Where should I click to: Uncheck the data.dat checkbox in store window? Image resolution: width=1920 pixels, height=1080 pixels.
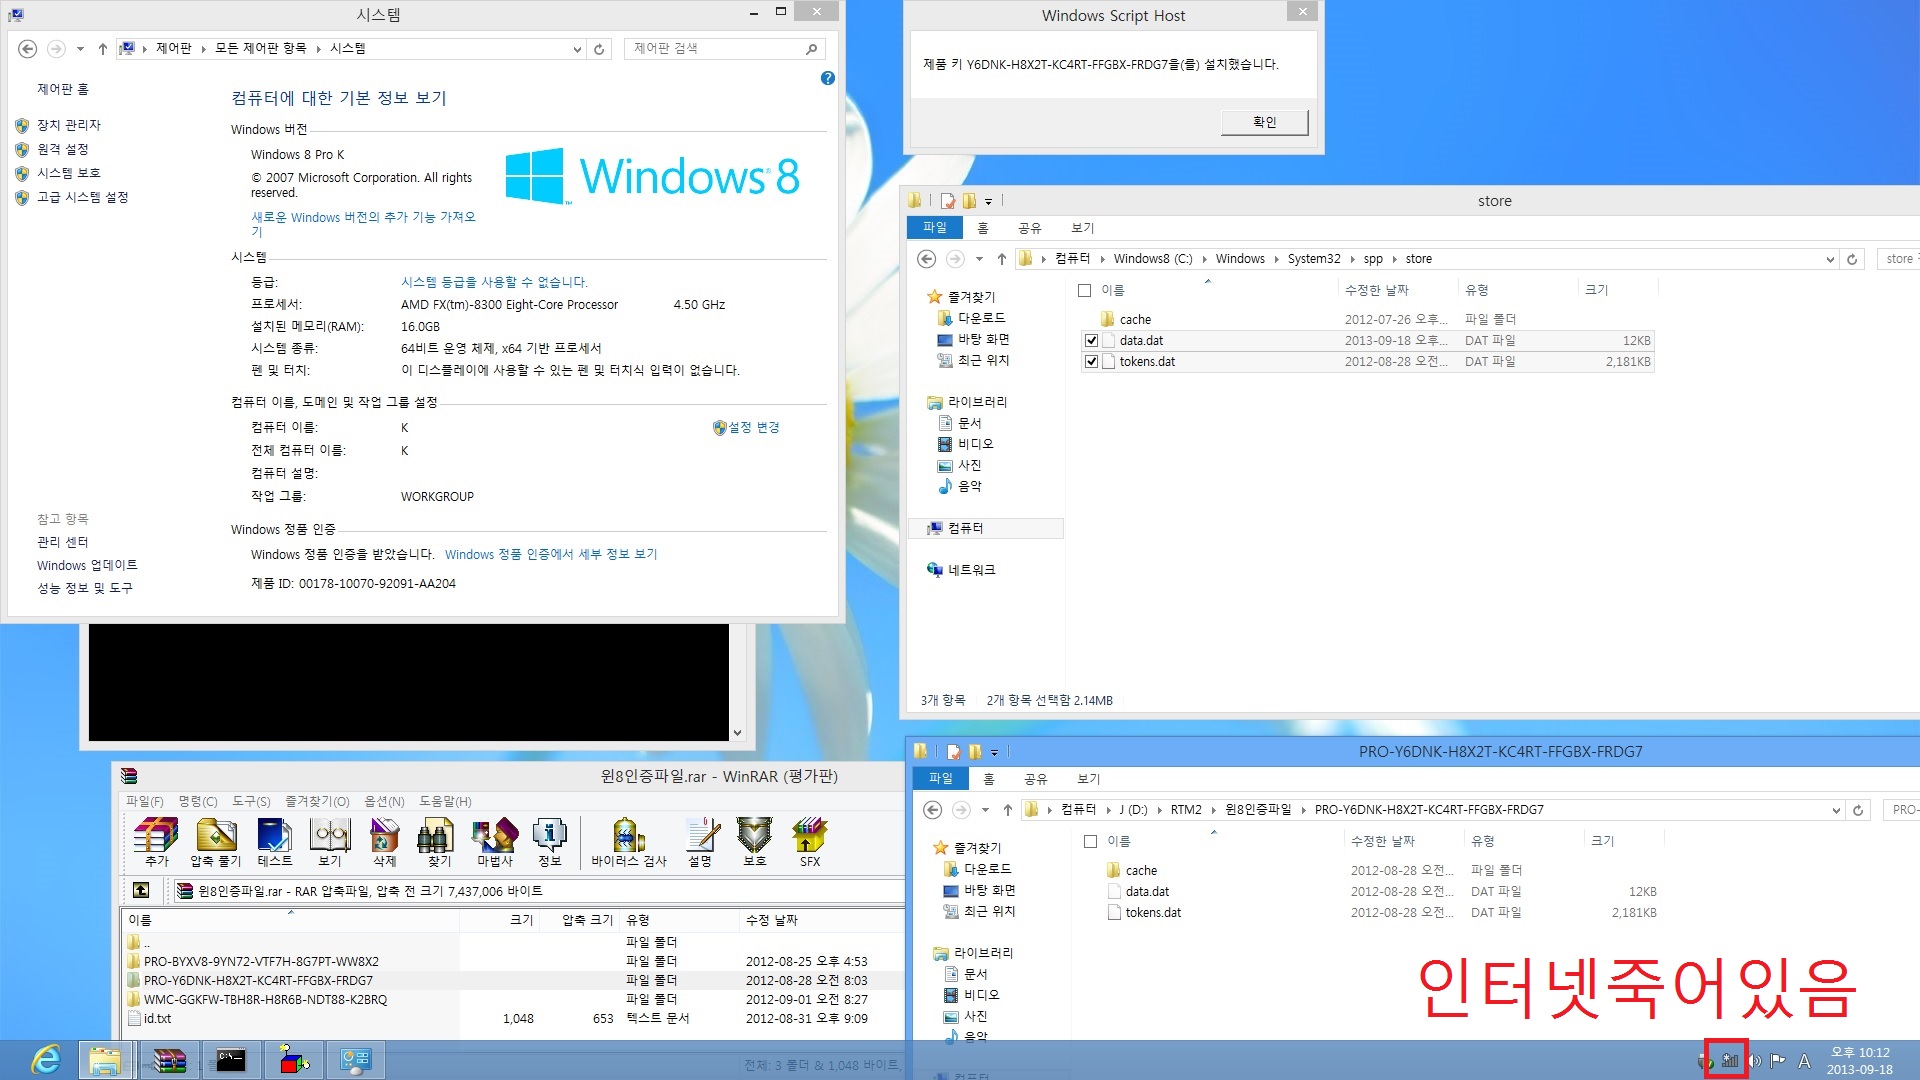point(1091,341)
